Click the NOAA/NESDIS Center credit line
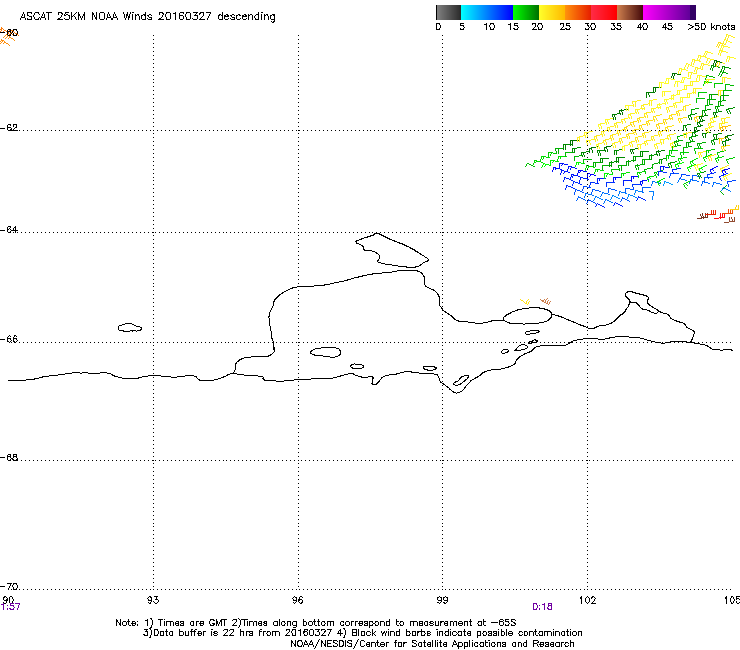740x650 pixels. pos(432,644)
